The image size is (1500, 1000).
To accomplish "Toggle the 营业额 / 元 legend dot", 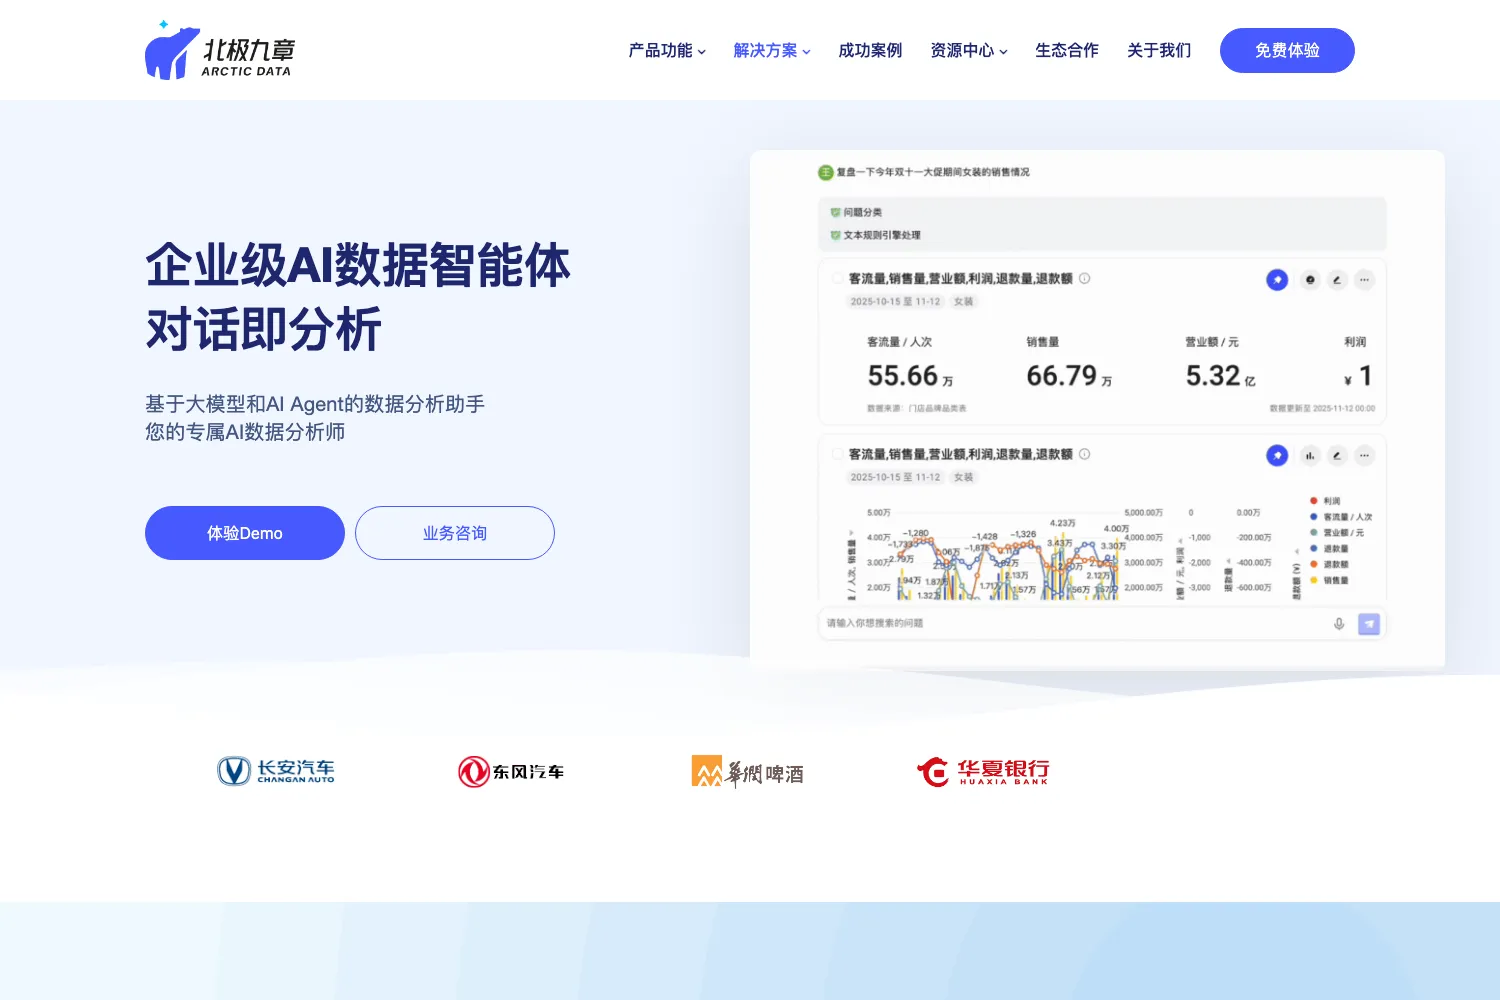I will [x=1314, y=533].
